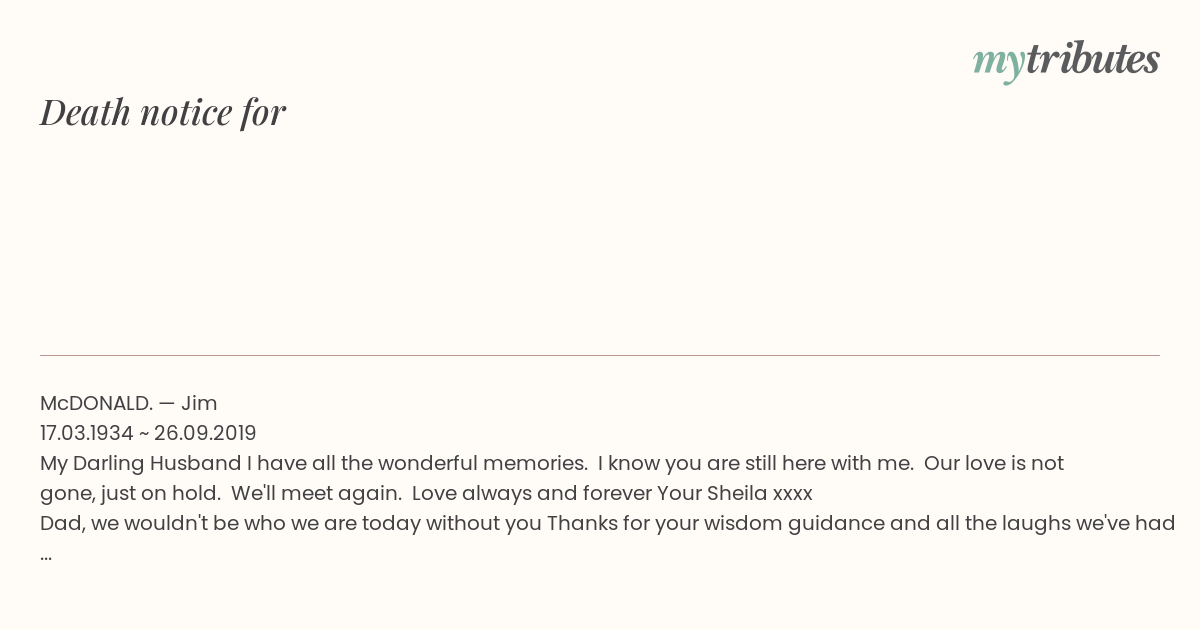Open the mytributes logo
Viewport: 1200px width, 630px height.
coord(1066,61)
